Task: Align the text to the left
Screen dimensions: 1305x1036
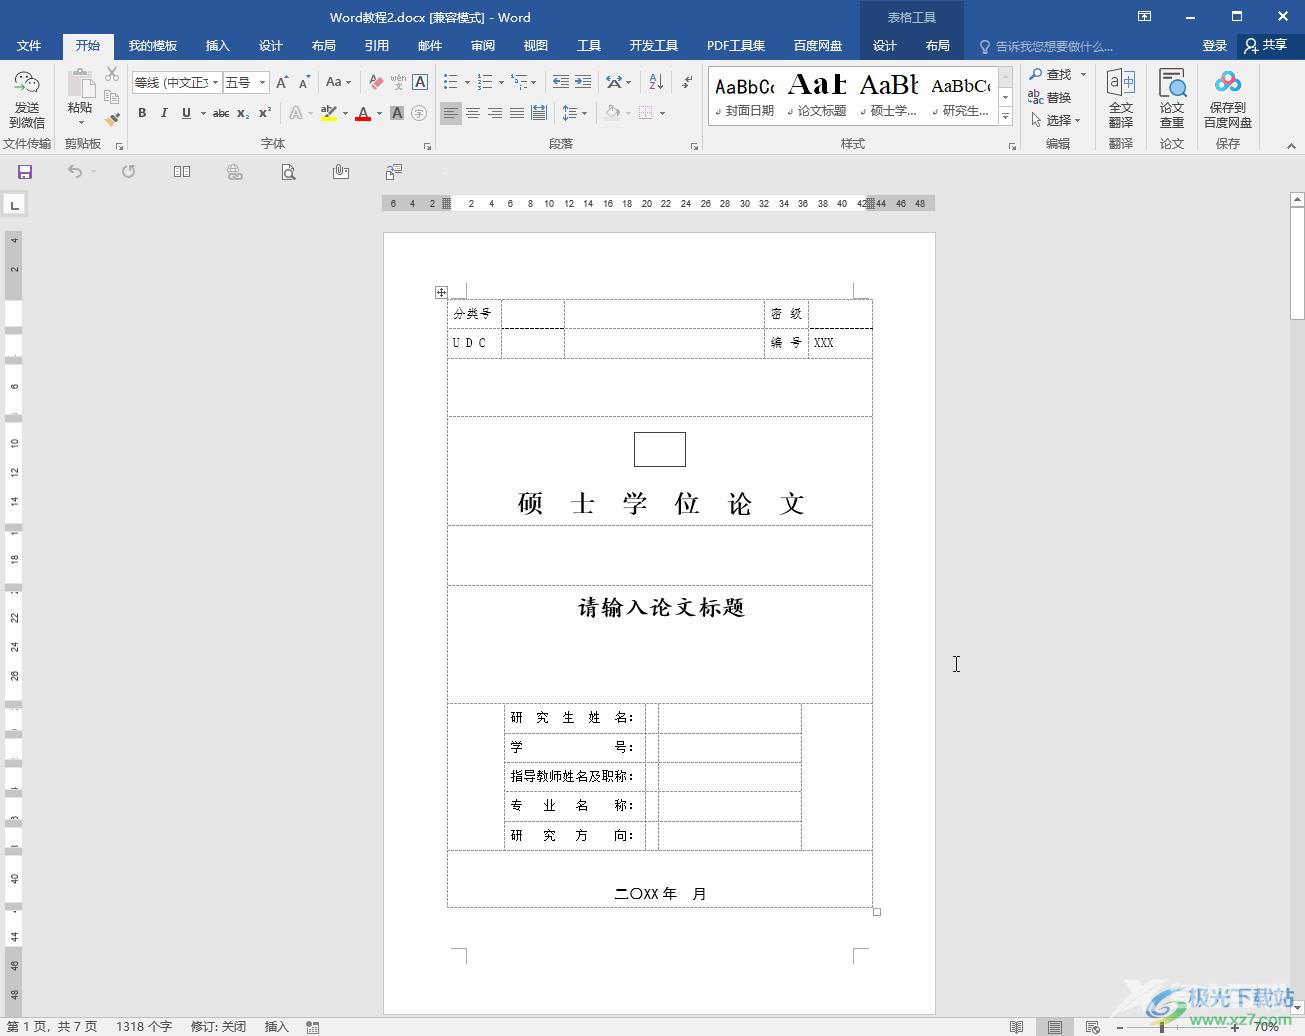Action: pos(451,113)
